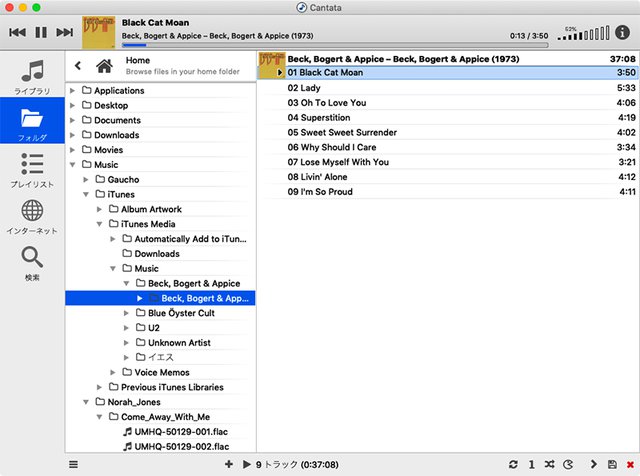640x476 pixels.
Task: Select the Unknown Artist folder
Action: tap(179, 343)
